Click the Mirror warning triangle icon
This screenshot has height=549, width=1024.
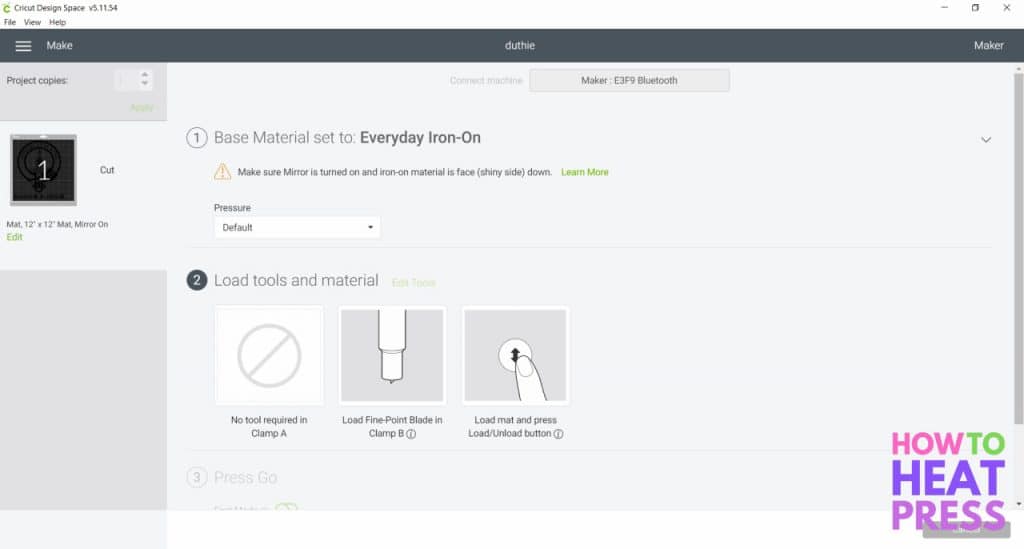[222, 172]
